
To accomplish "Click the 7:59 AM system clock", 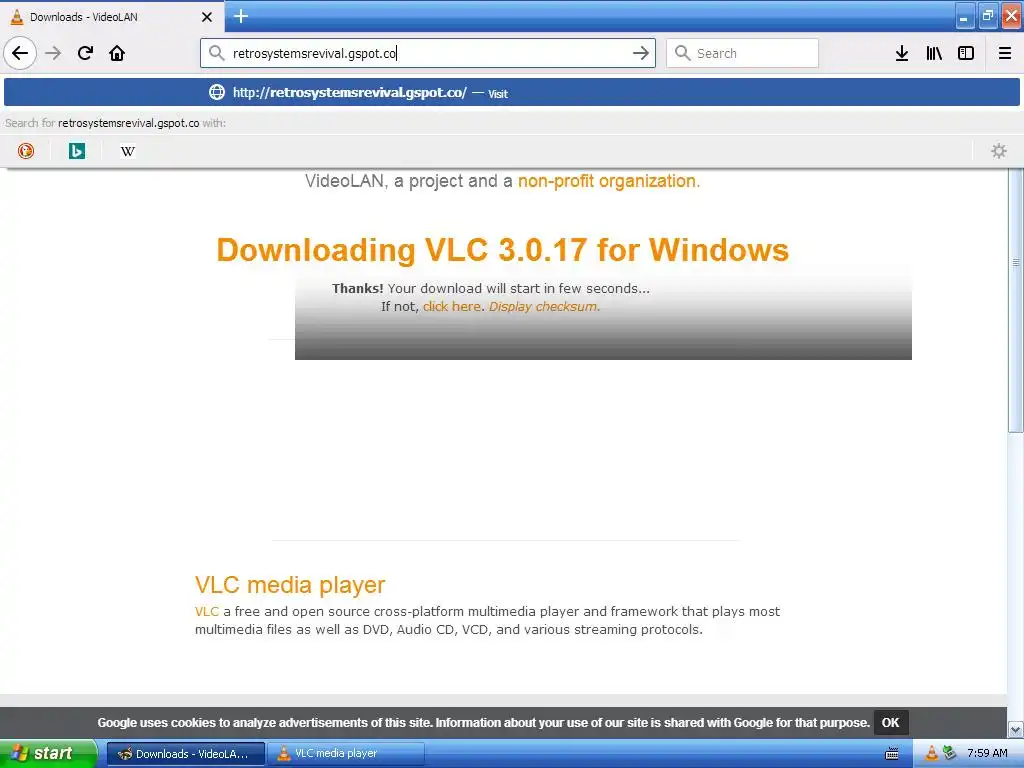I will pos(987,753).
